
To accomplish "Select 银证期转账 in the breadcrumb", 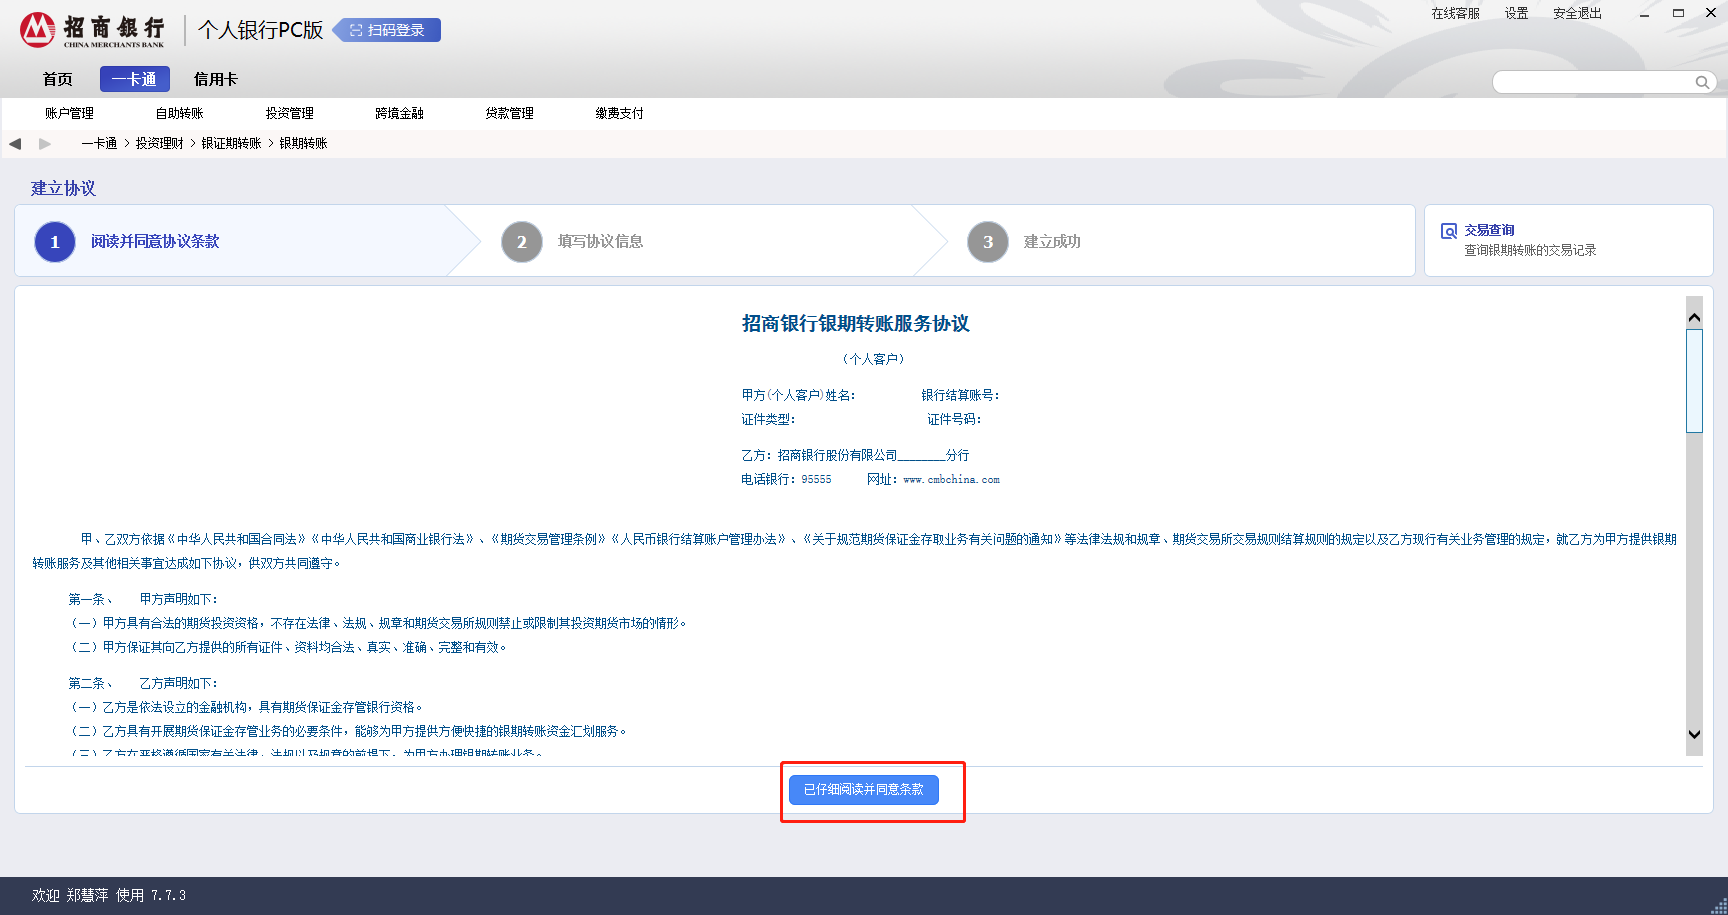I will (231, 144).
